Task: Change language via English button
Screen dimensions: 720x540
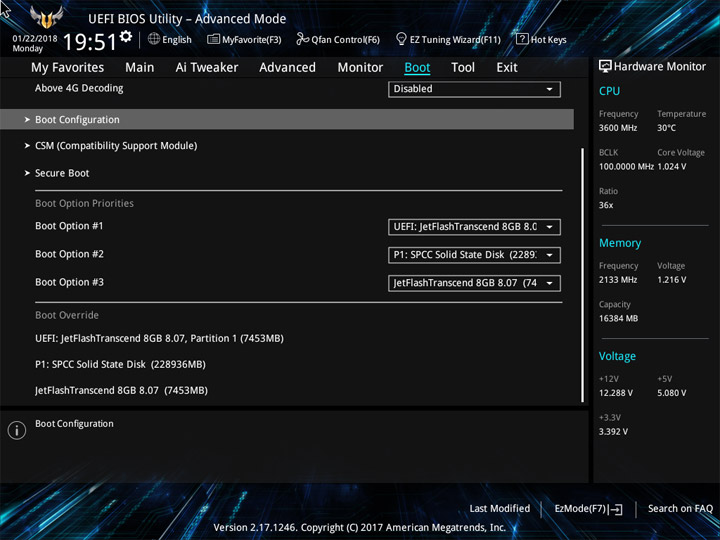Action: click(176, 40)
